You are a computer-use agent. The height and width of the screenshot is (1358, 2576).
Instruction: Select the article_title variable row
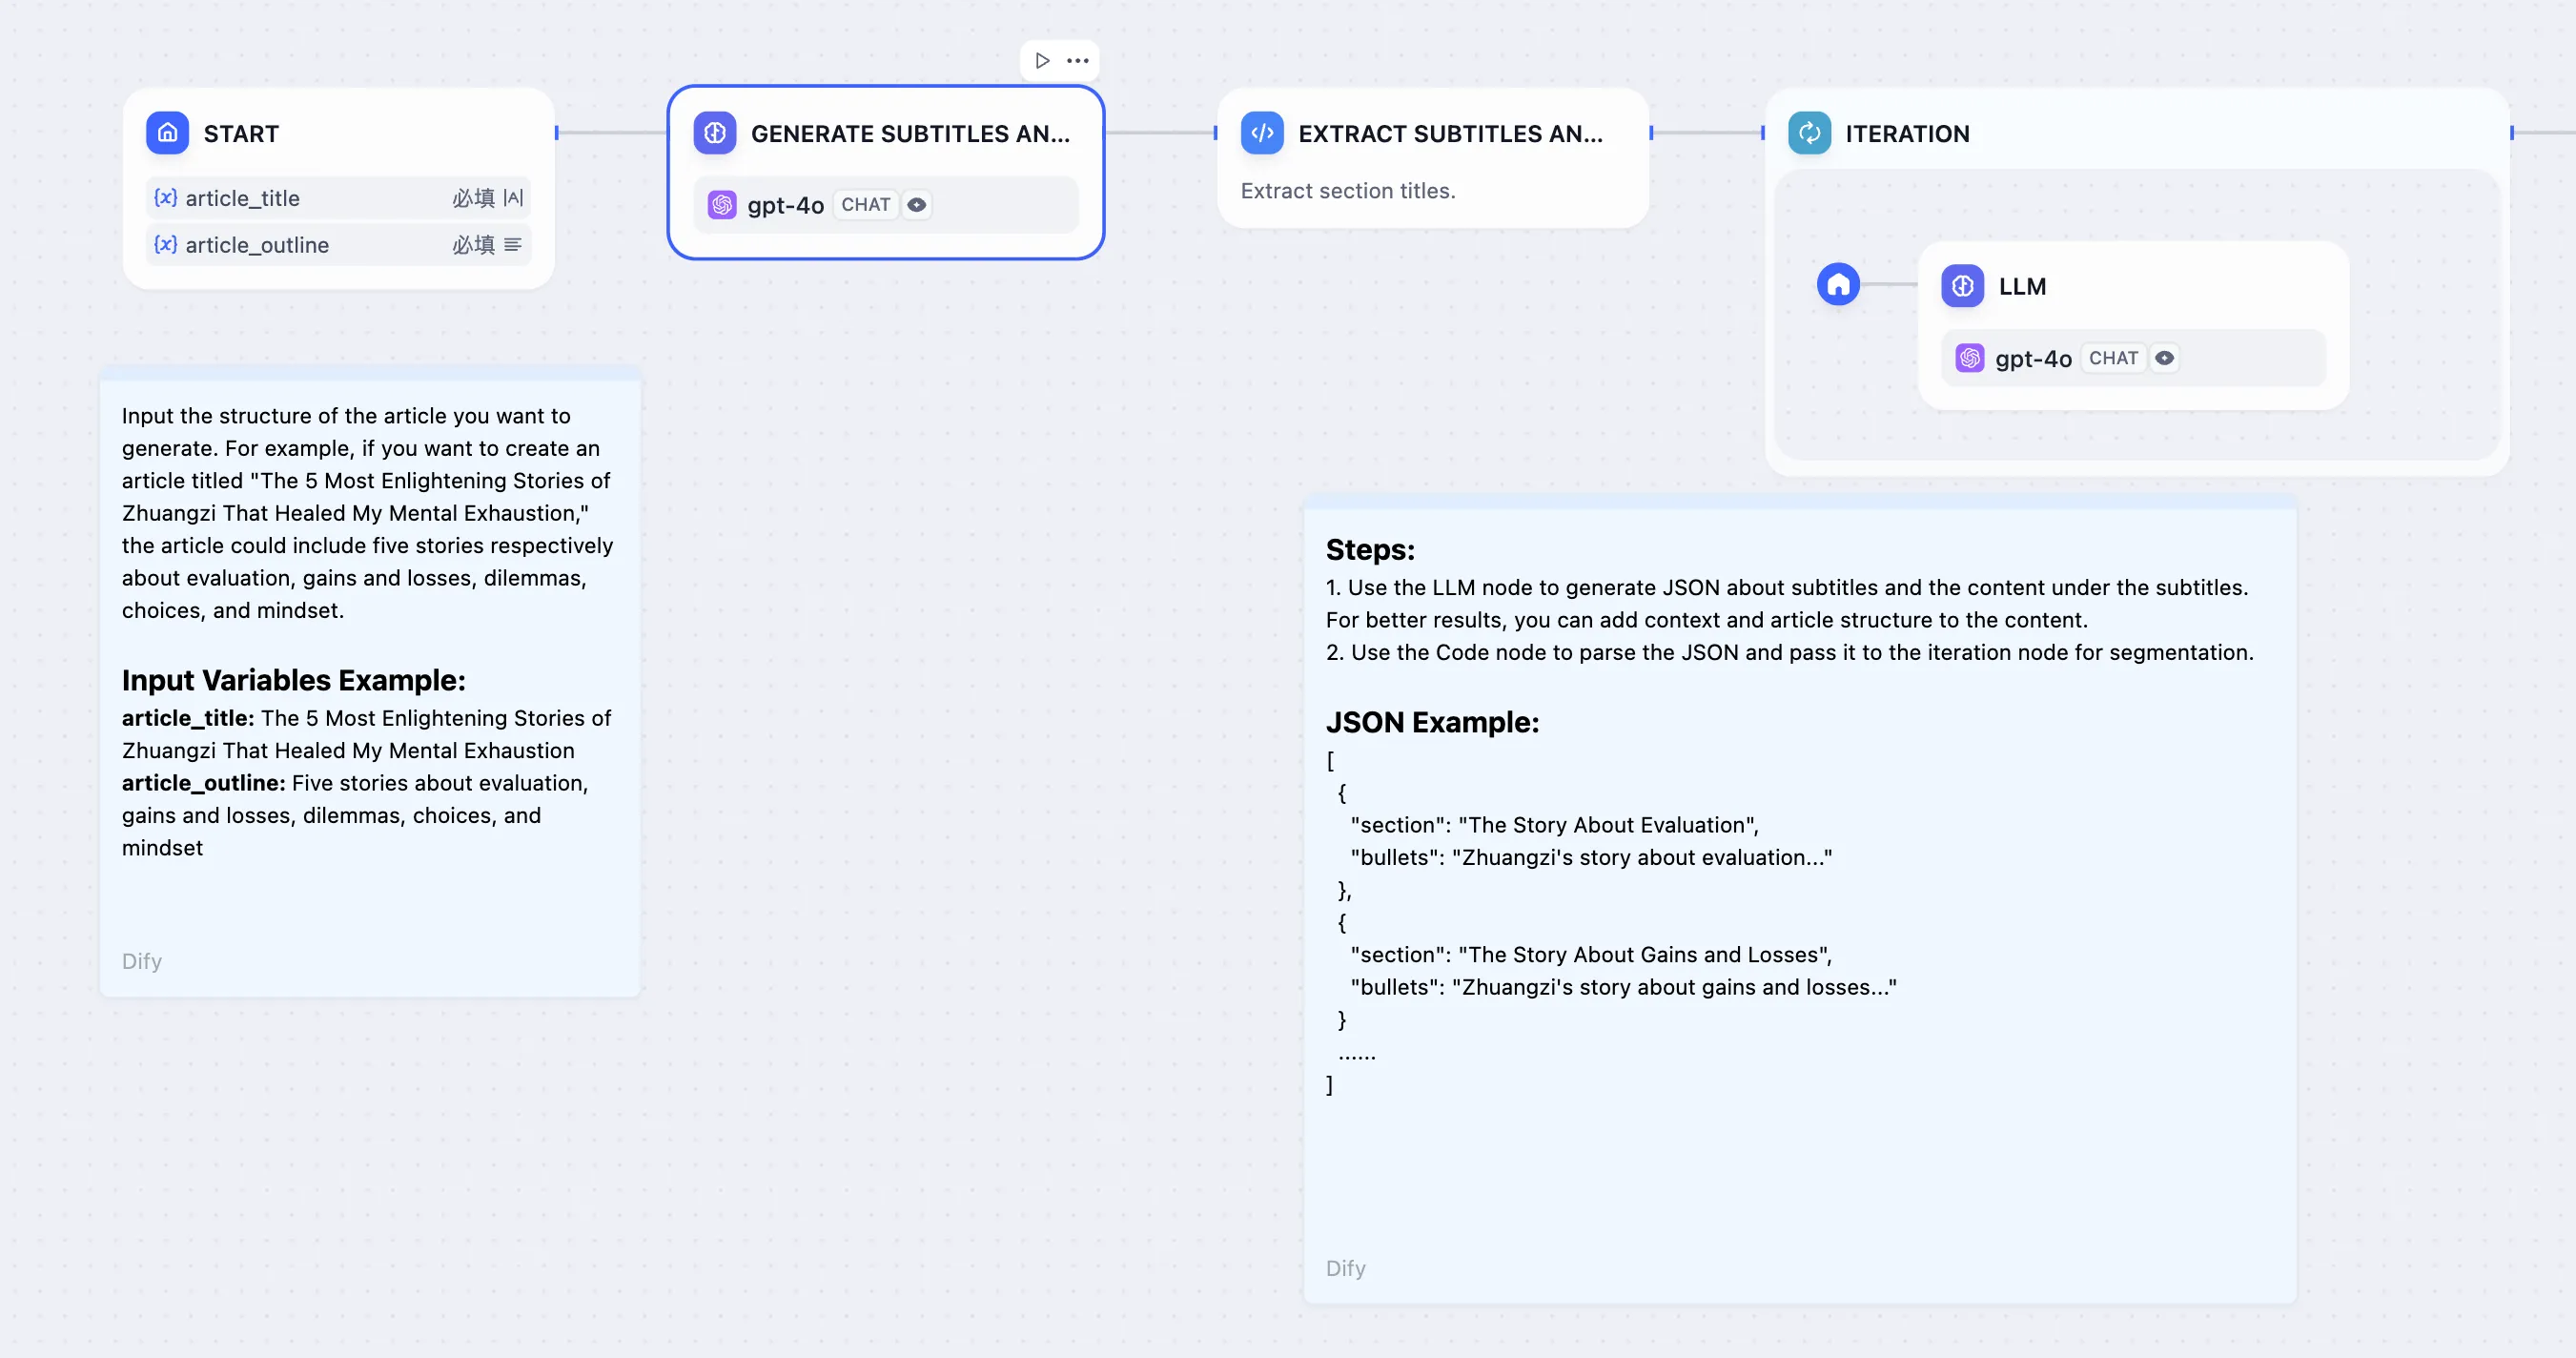pyautogui.click(x=338, y=198)
